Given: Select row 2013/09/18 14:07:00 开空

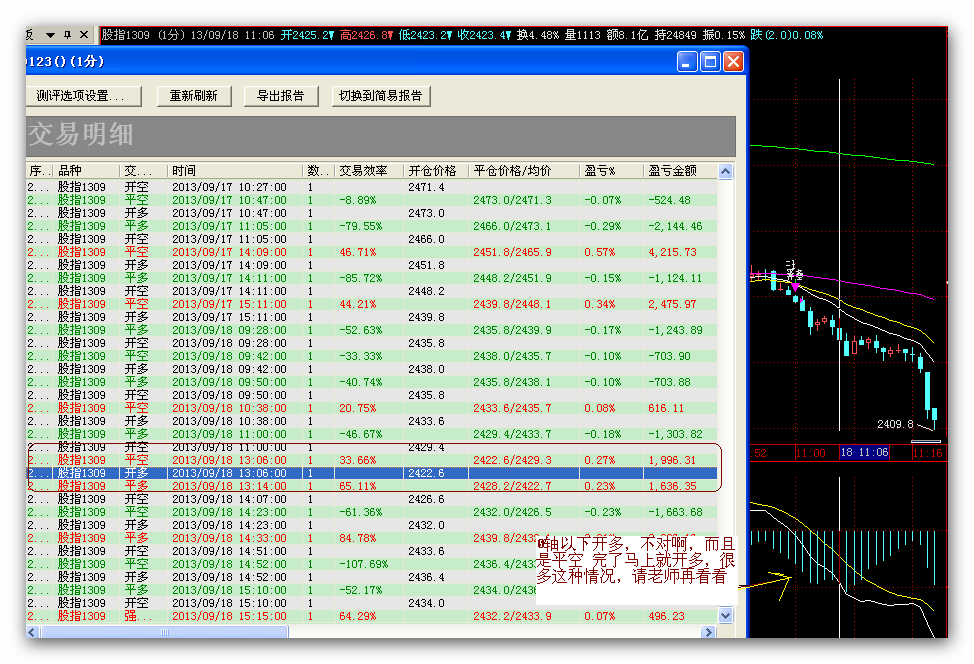Looking at the screenshot, I should tap(371, 499).
